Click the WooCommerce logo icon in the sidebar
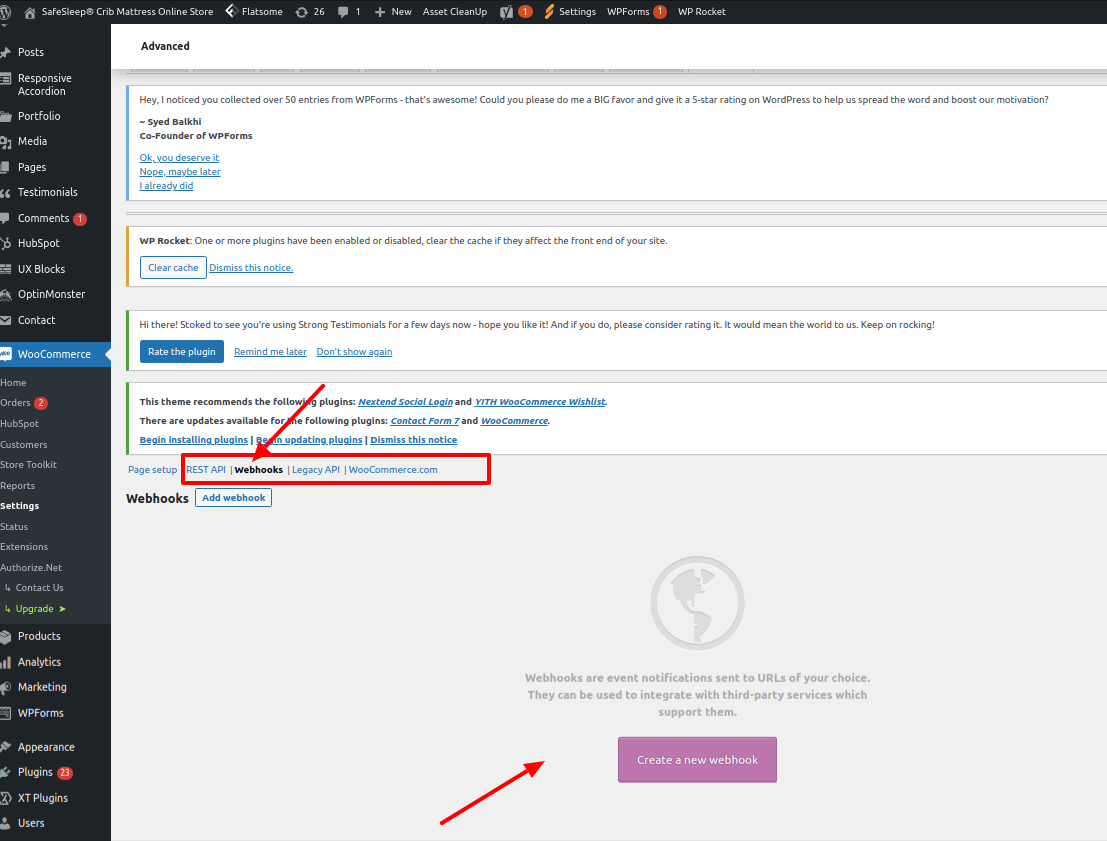This screenshot has height=841, width=1107. 6,354
